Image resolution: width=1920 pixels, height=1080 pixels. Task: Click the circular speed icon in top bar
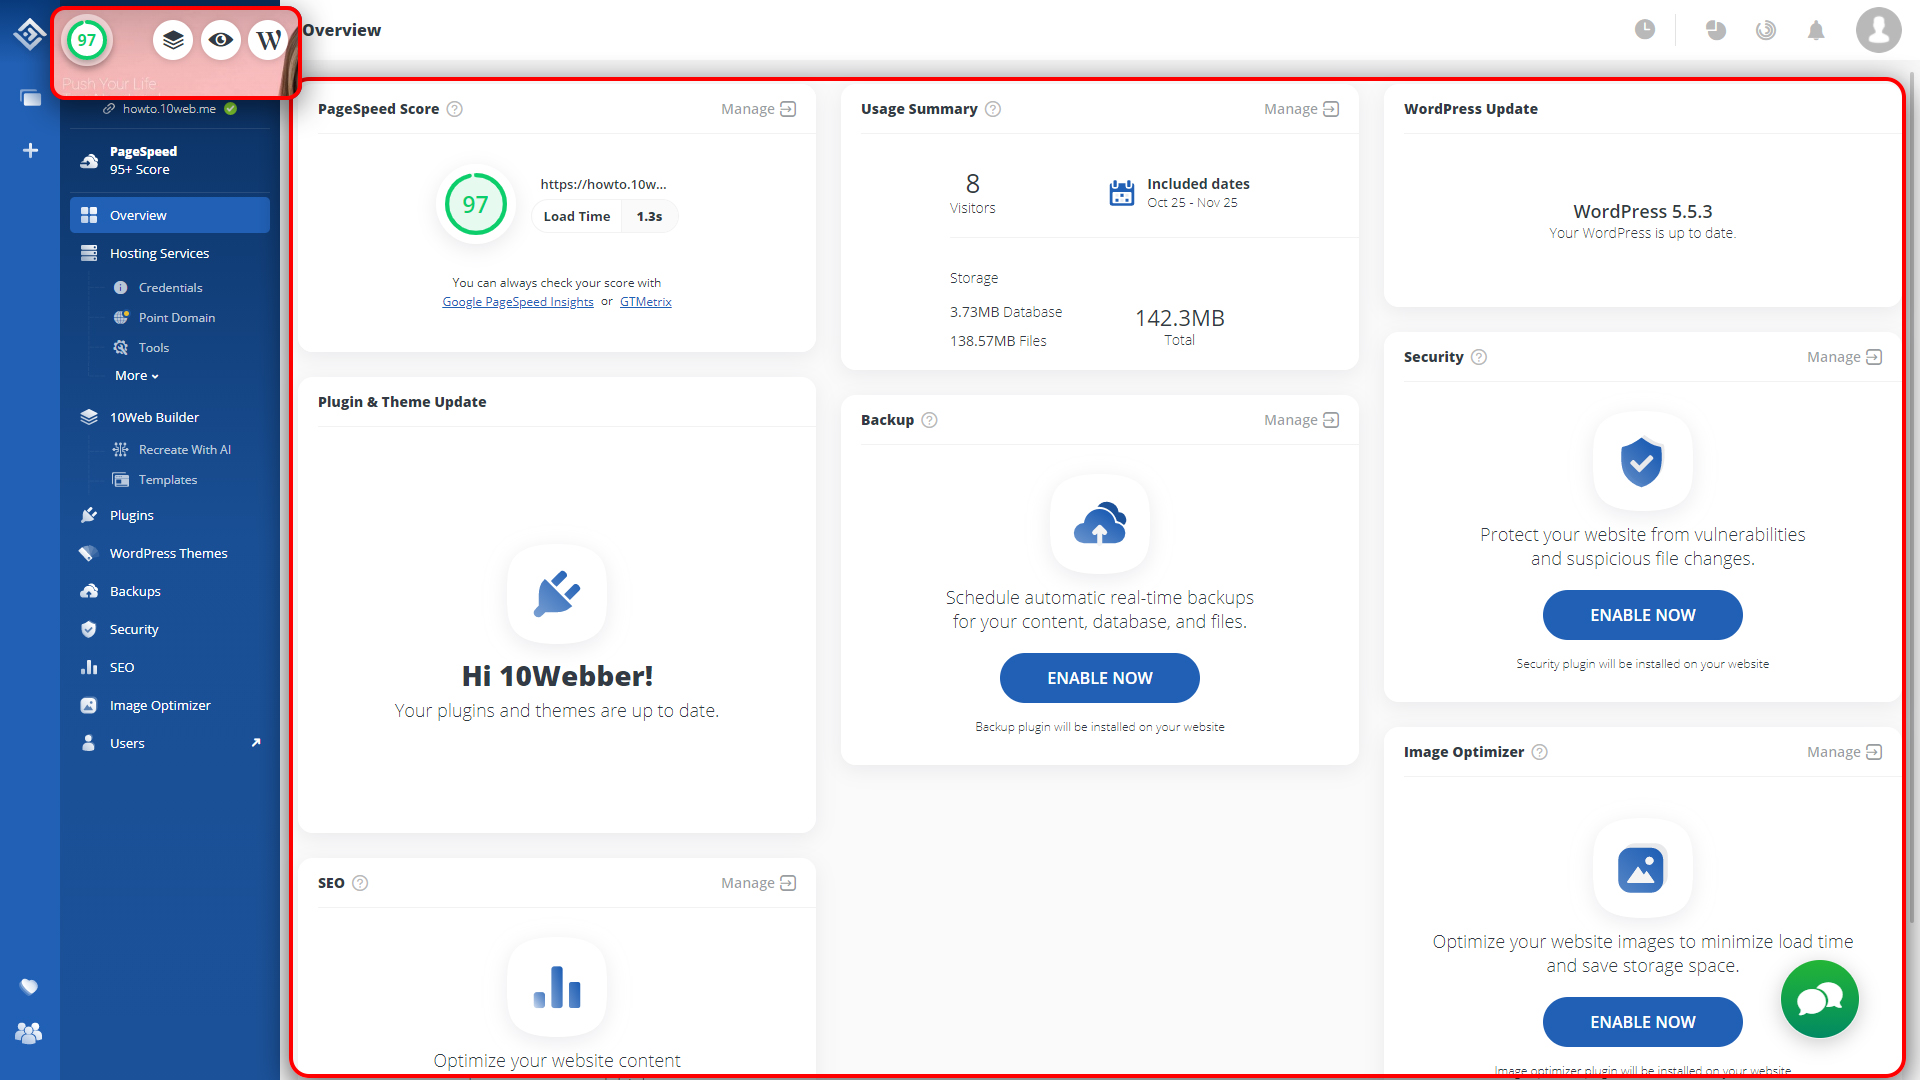click(x=1766, y=30)
